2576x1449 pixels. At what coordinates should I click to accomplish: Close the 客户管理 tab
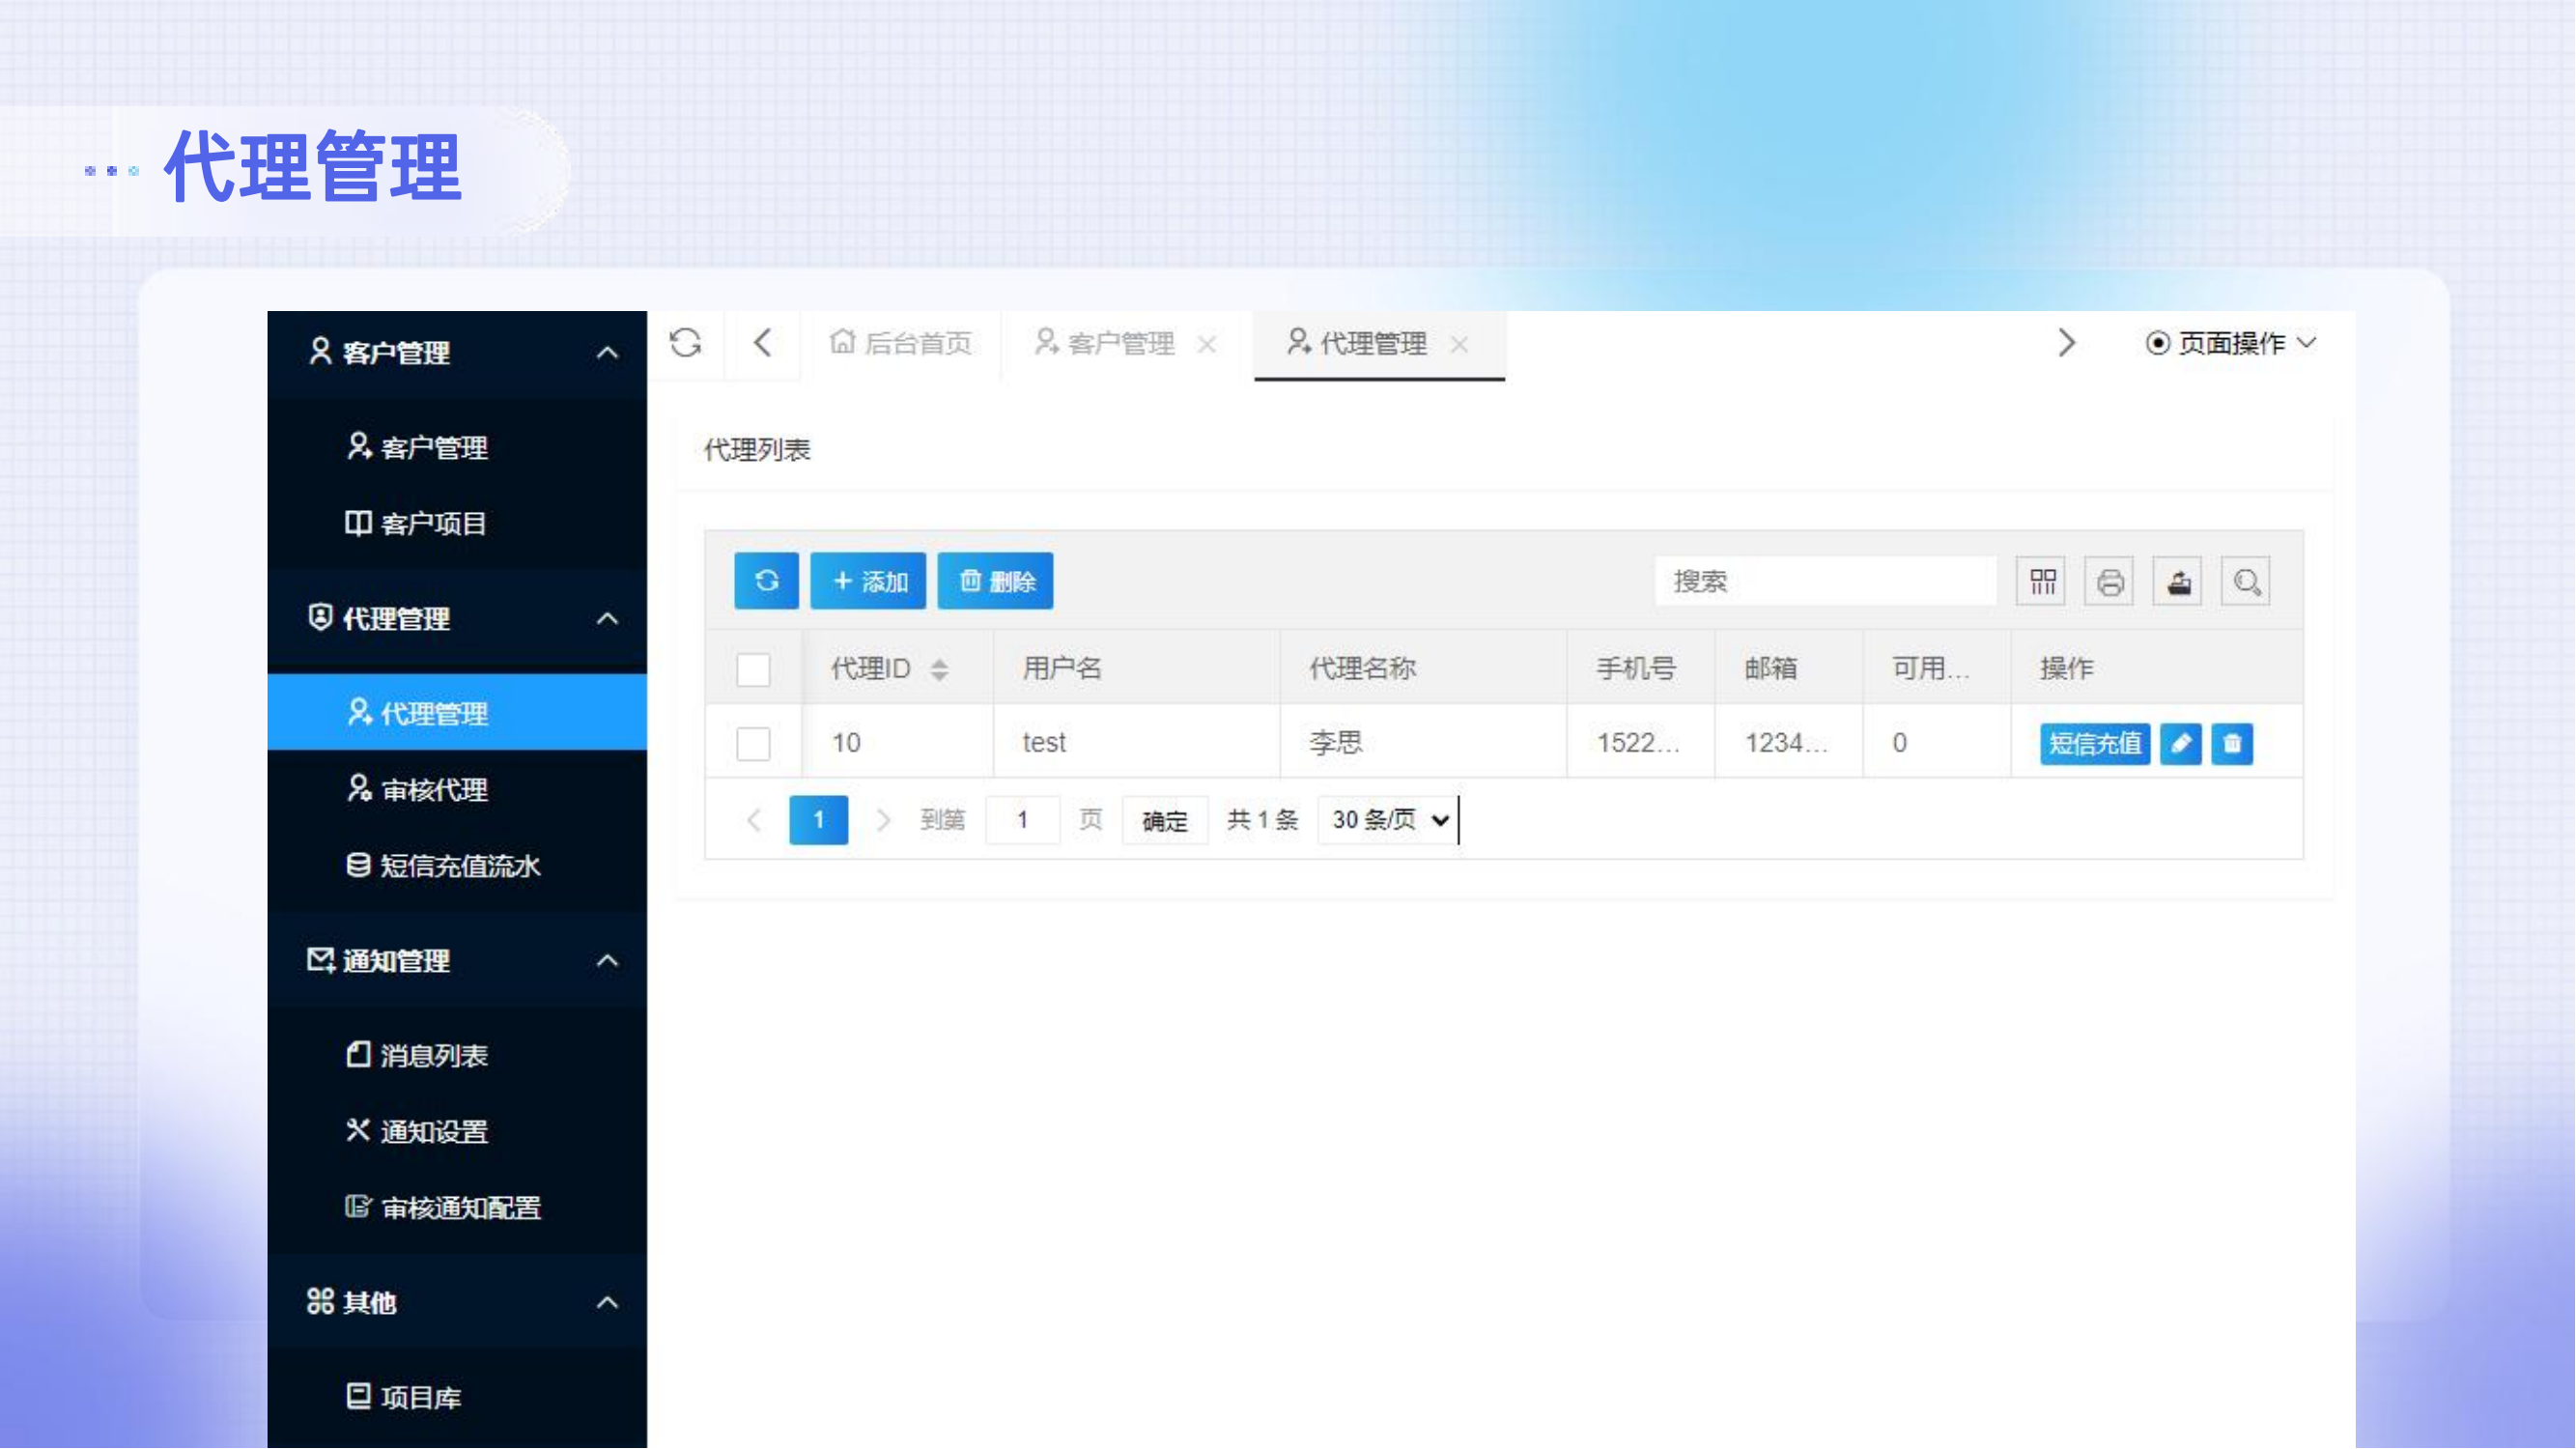(1207, 345)
